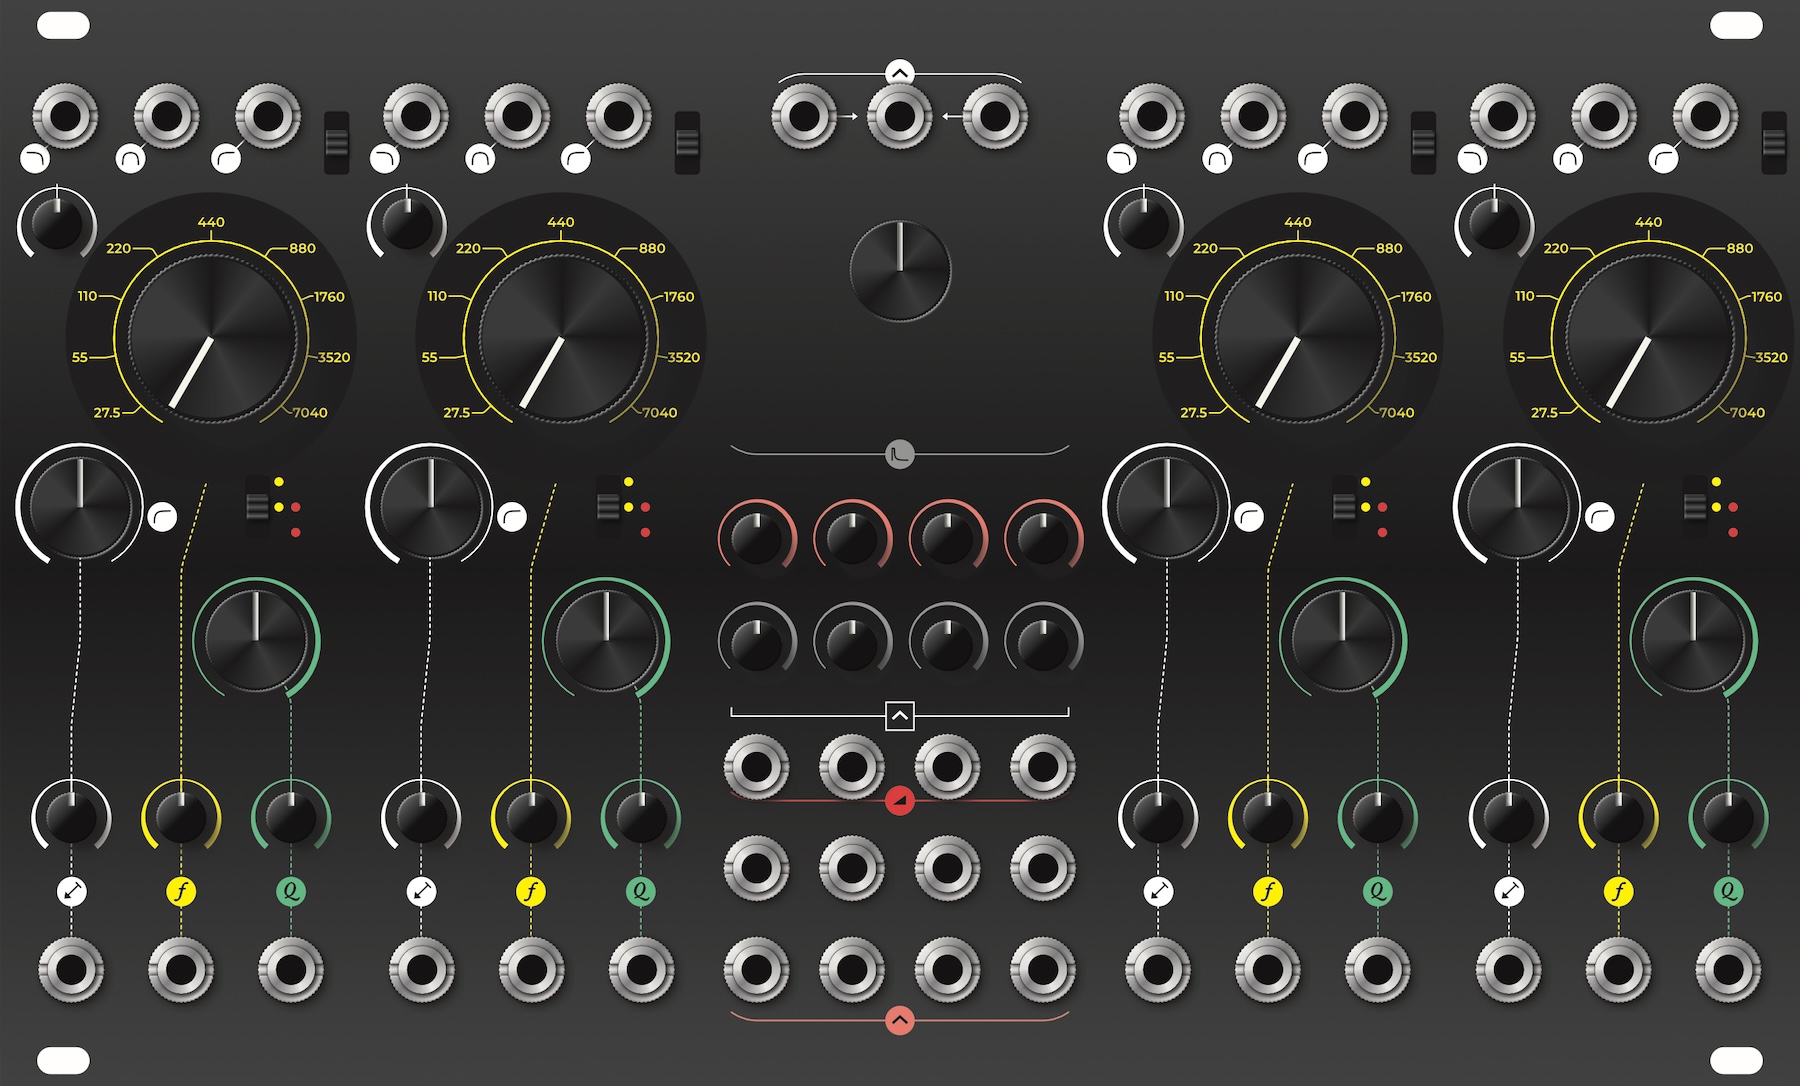Click the red triangle icon between the center jack rows
This screenshot has height=1086, width=1800.
900,801
